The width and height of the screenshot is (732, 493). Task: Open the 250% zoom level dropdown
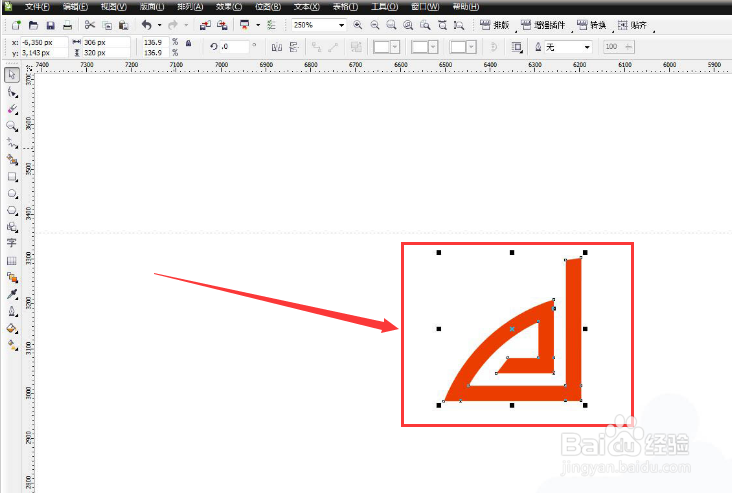tap(342, 25)
